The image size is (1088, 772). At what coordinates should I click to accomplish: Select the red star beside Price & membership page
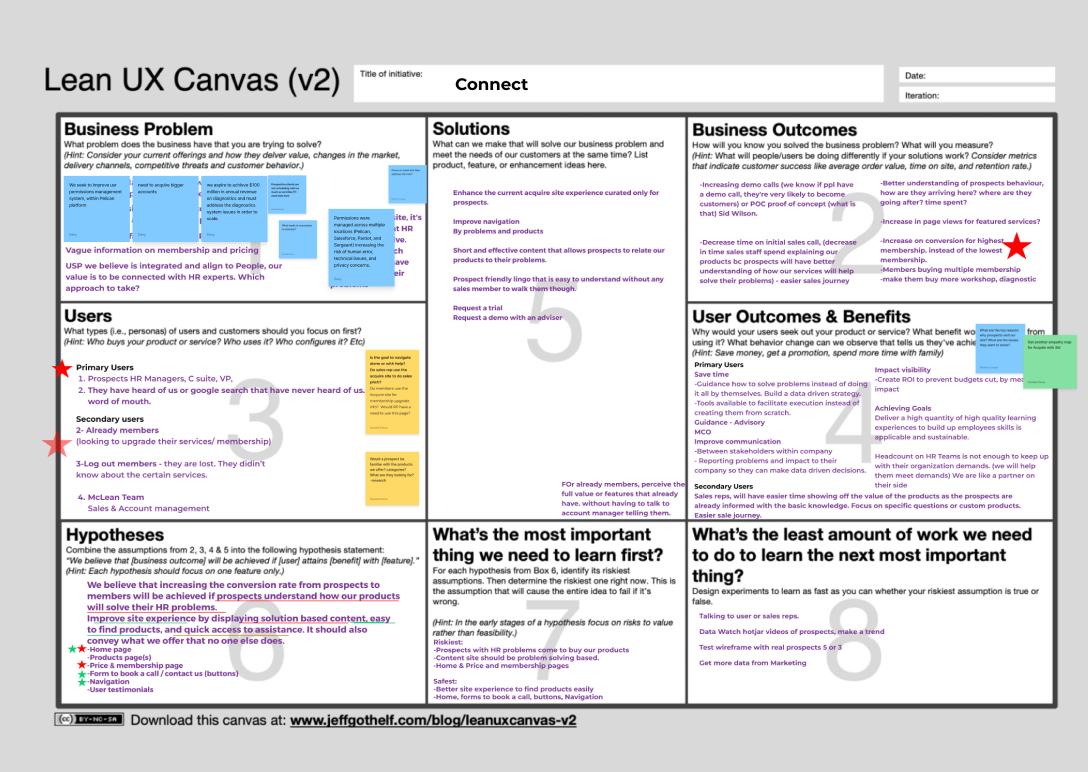click(x=82, y=664)
